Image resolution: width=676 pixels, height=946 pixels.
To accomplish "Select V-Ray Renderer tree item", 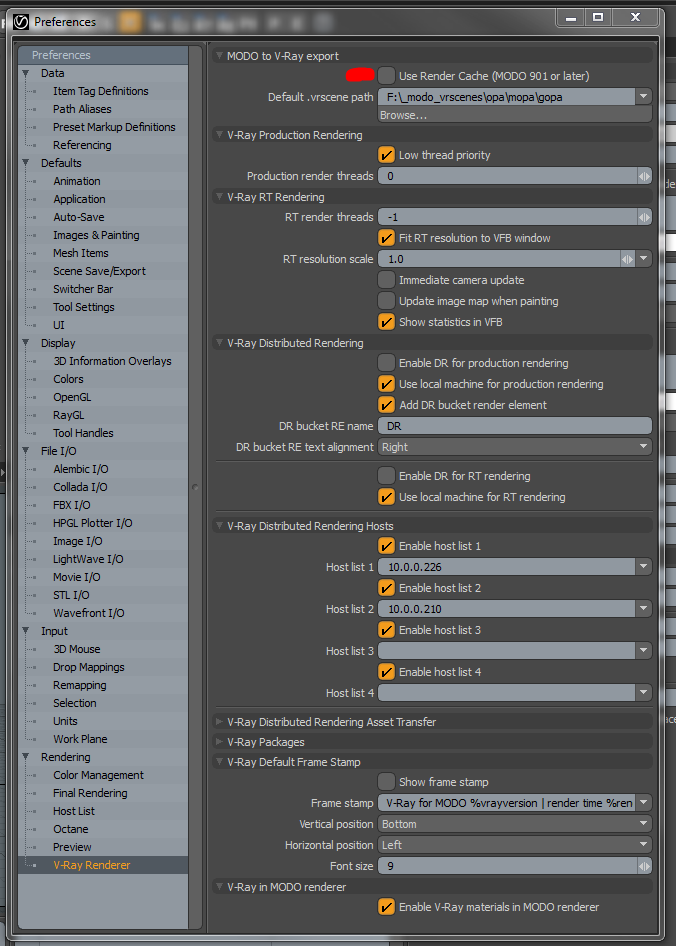I will (x=92, y=865).
